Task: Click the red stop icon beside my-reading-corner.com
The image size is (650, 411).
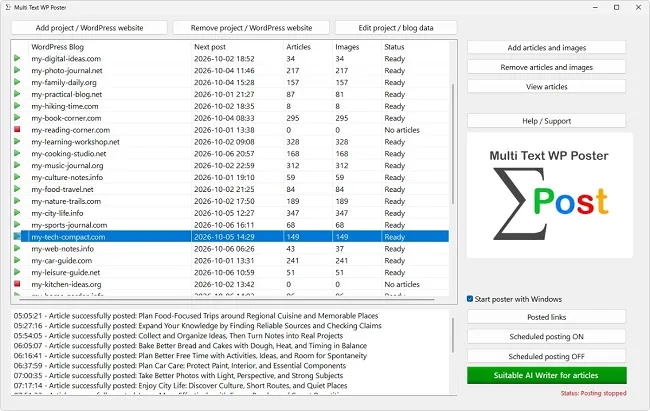Action: (x=17, y=129)
